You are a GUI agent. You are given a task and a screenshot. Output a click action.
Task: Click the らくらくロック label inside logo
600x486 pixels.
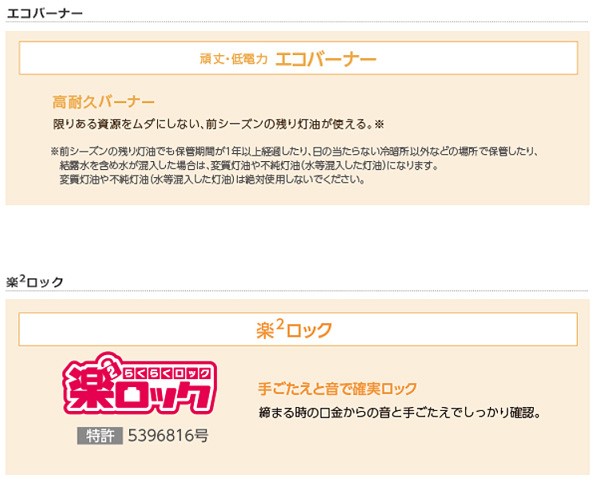tap(167, 373)
